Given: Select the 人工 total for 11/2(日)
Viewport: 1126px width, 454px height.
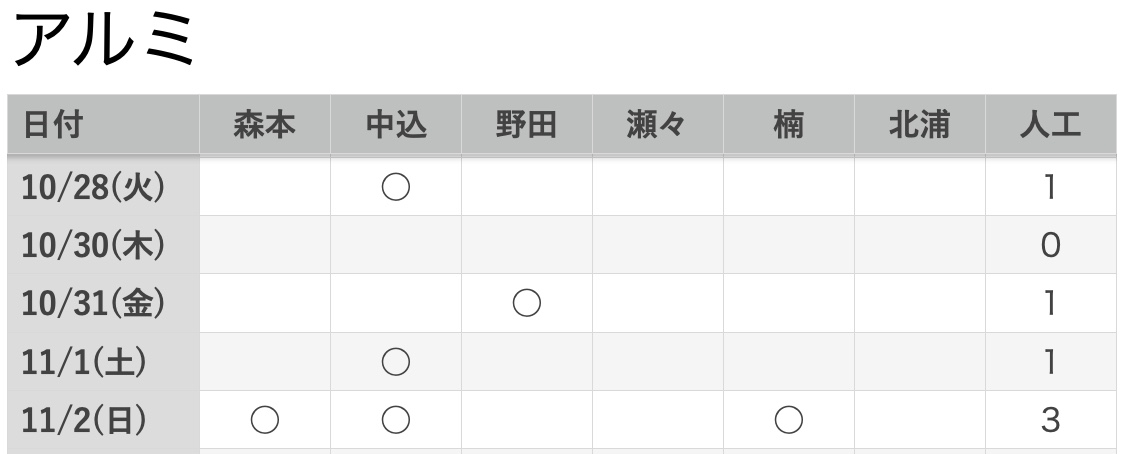Looking at the screenshot, I should click(1050, 421).
